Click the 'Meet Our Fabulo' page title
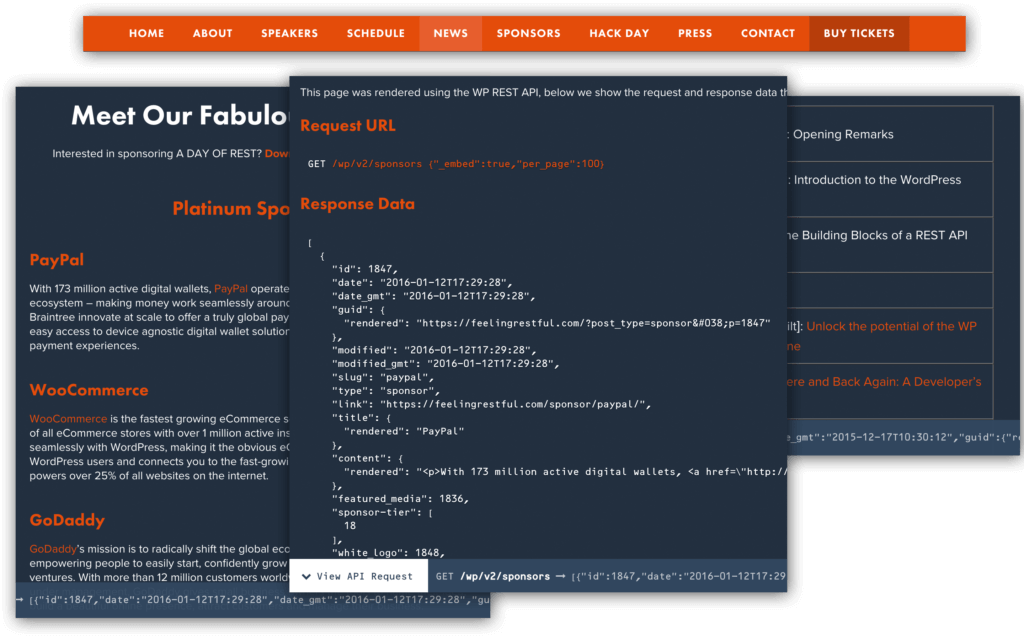Viewport: 1024px width, 640px height. (x=180, y=116)
